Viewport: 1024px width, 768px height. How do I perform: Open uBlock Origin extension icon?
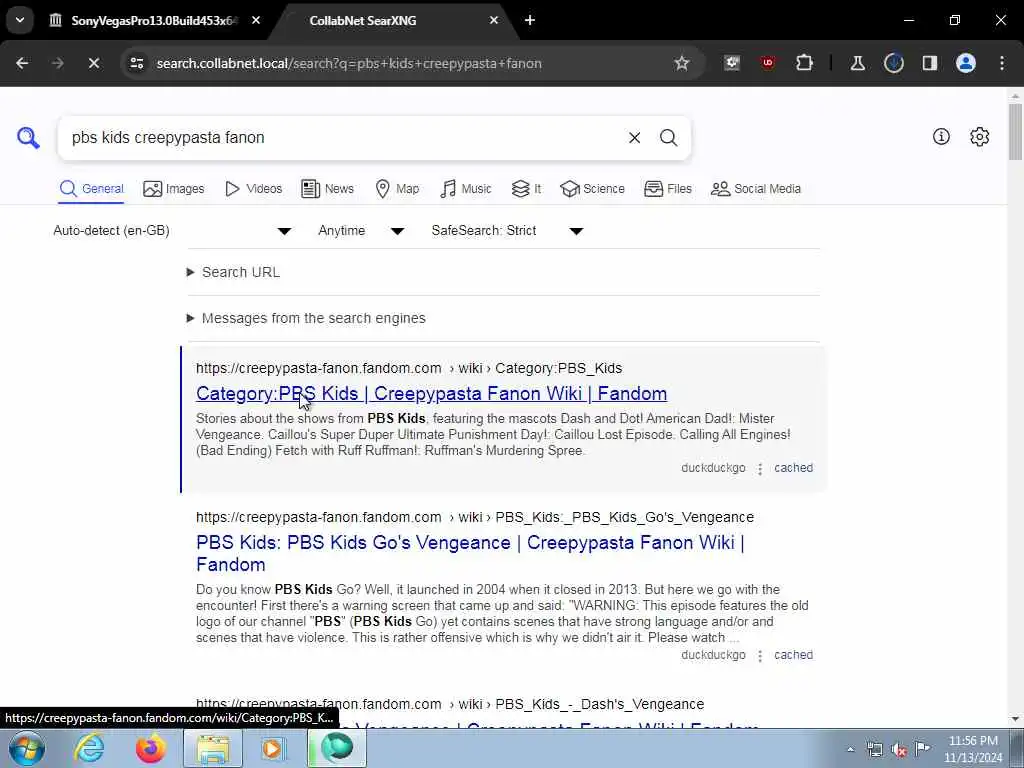coord(767,63)
